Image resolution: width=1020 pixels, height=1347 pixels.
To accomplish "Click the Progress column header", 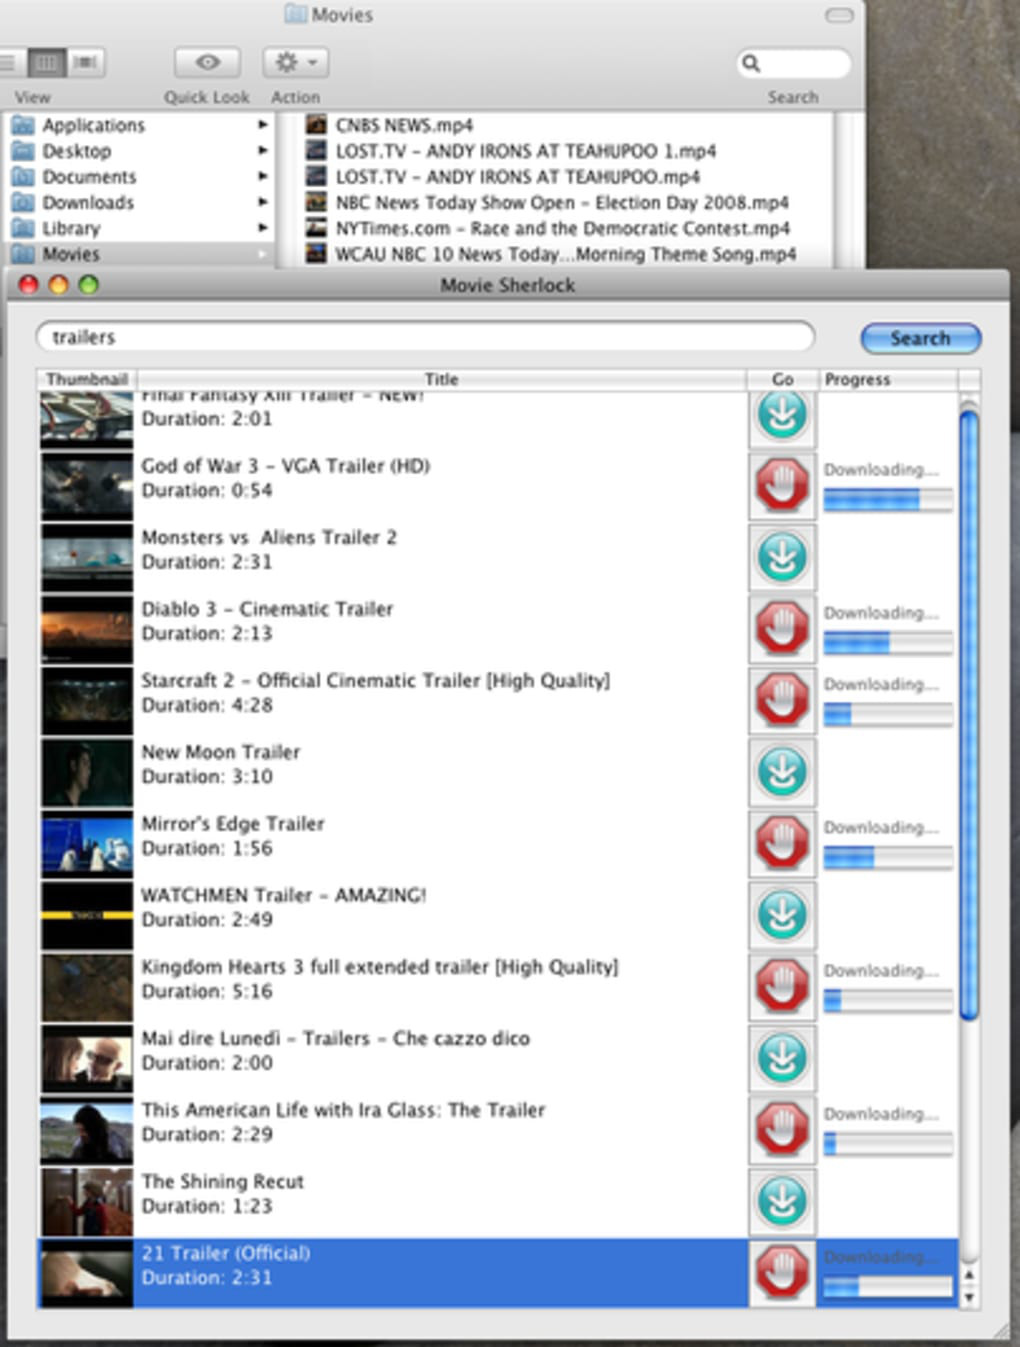I will 887,380.
